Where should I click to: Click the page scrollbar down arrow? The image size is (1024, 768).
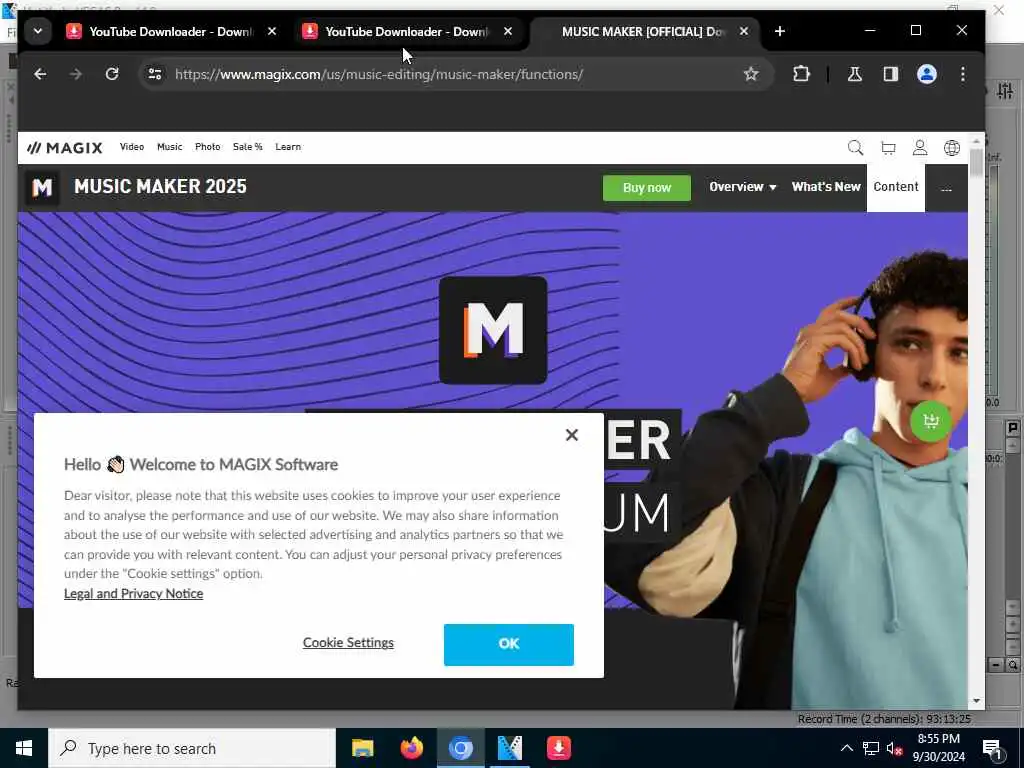click(x=976, y=701)
